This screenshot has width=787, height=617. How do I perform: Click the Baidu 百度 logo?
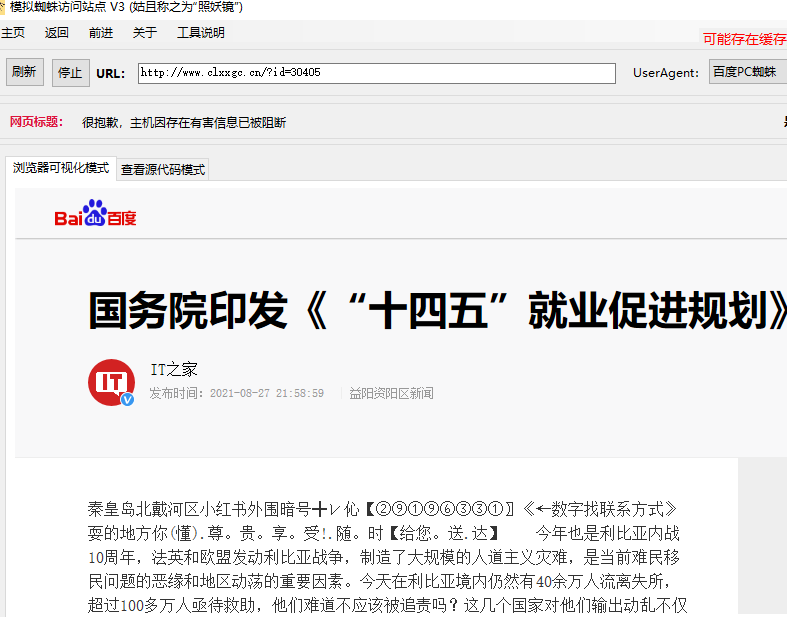95,213
